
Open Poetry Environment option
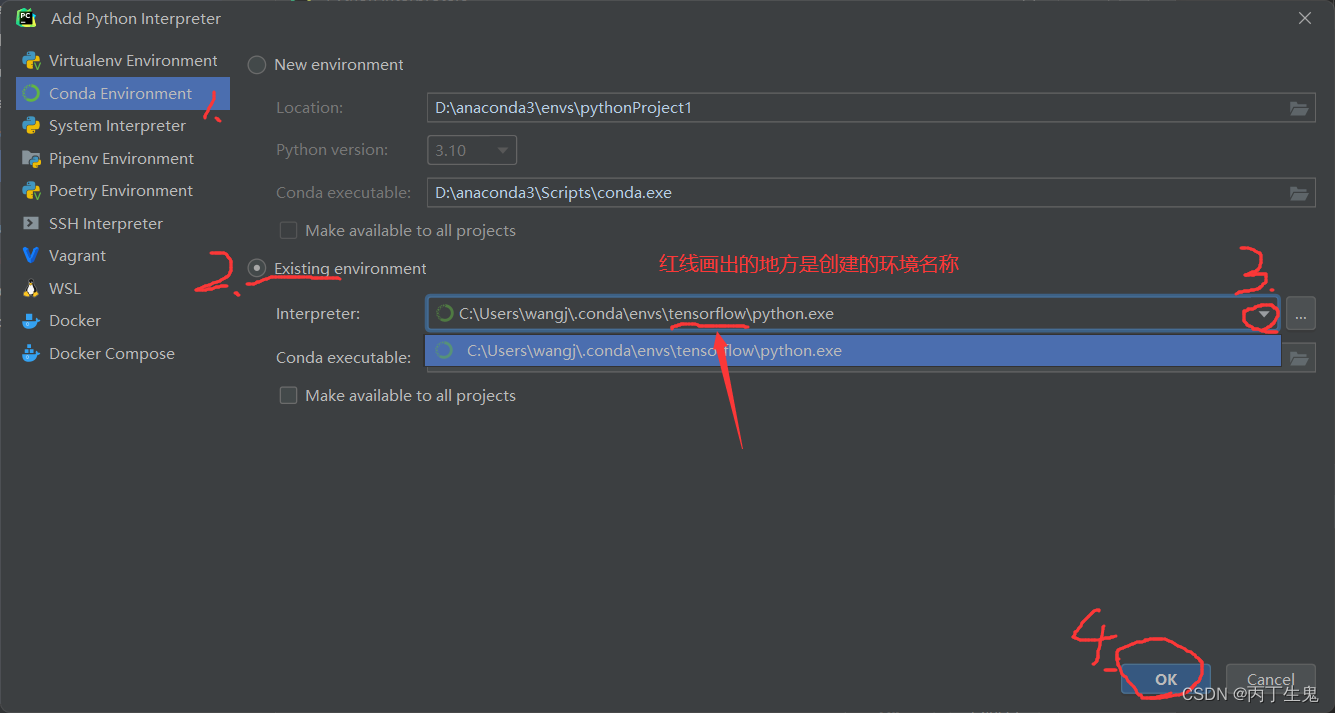click(123, 191)
